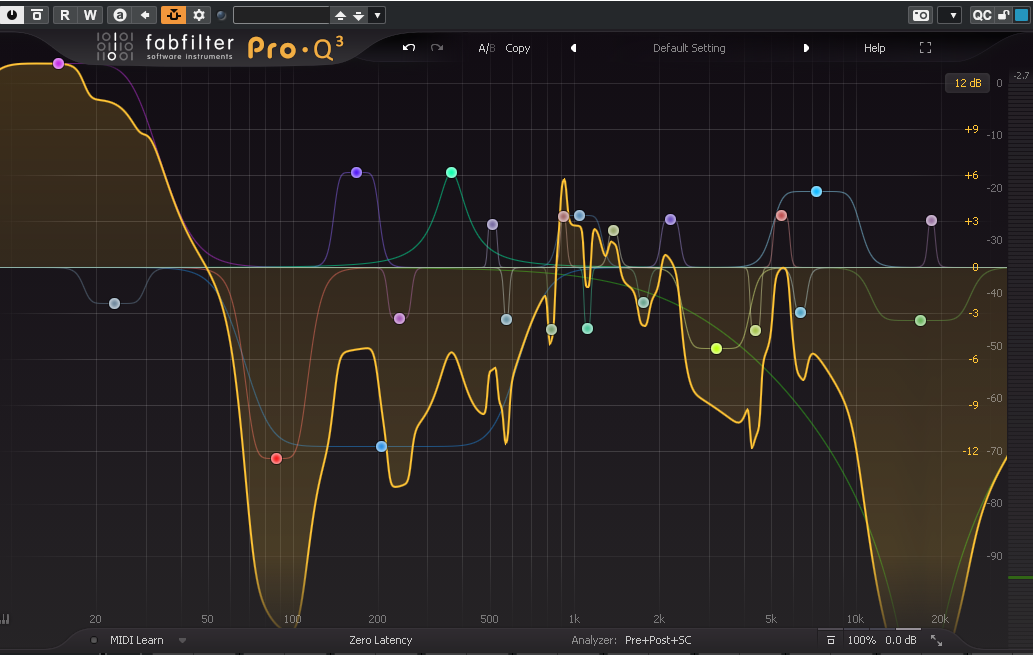Click MIDI Learn button

point(136,640)
